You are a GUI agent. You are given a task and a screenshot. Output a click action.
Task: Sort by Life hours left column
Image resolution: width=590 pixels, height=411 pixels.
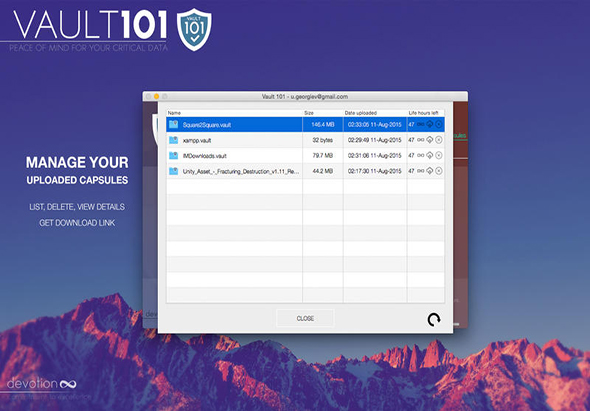point(426,113)
